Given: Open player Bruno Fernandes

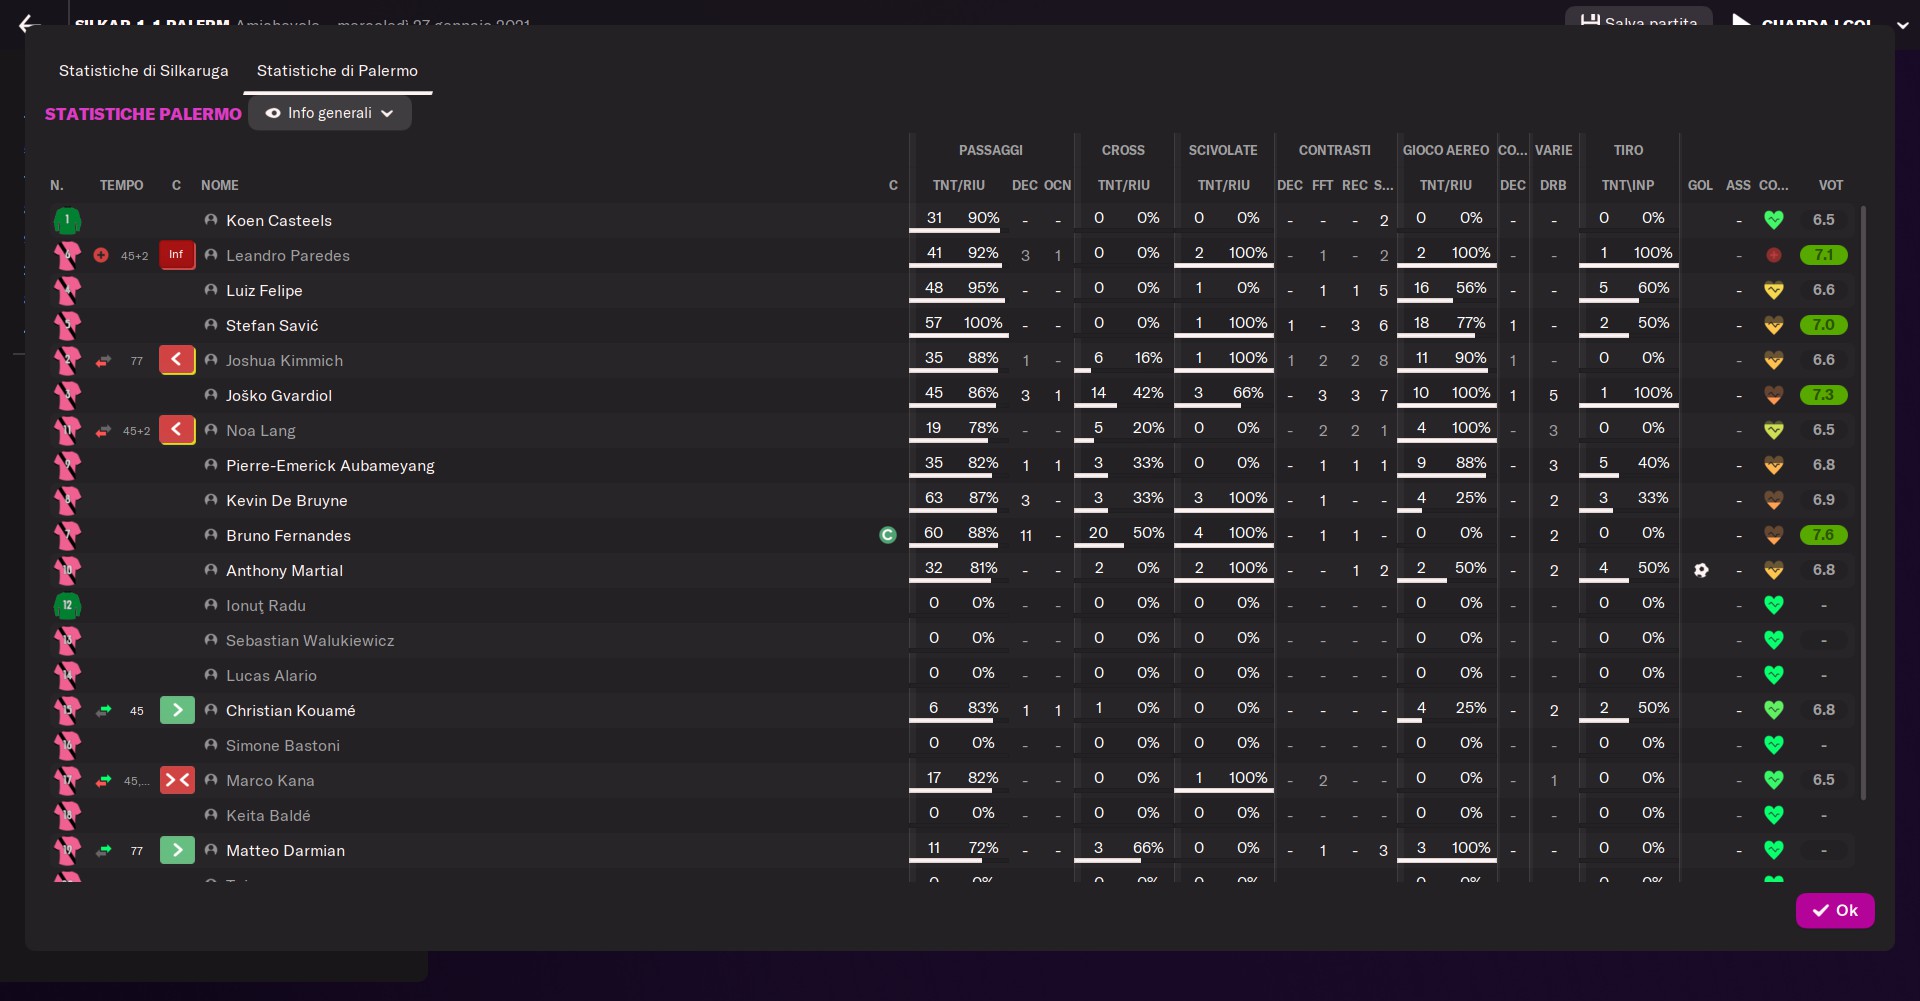Looking at the screenshot, I should (288, 536).
